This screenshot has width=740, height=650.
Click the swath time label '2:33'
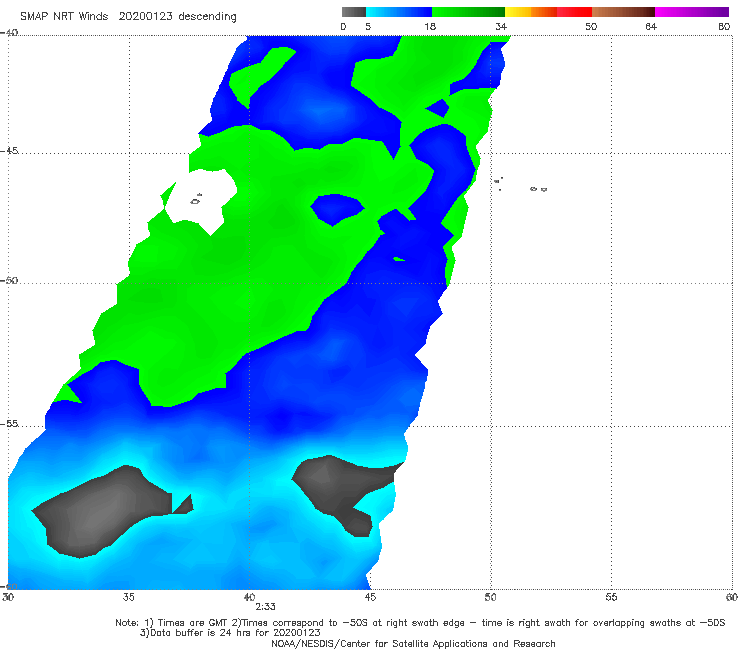pyautogui.click(x=265, y=607)
